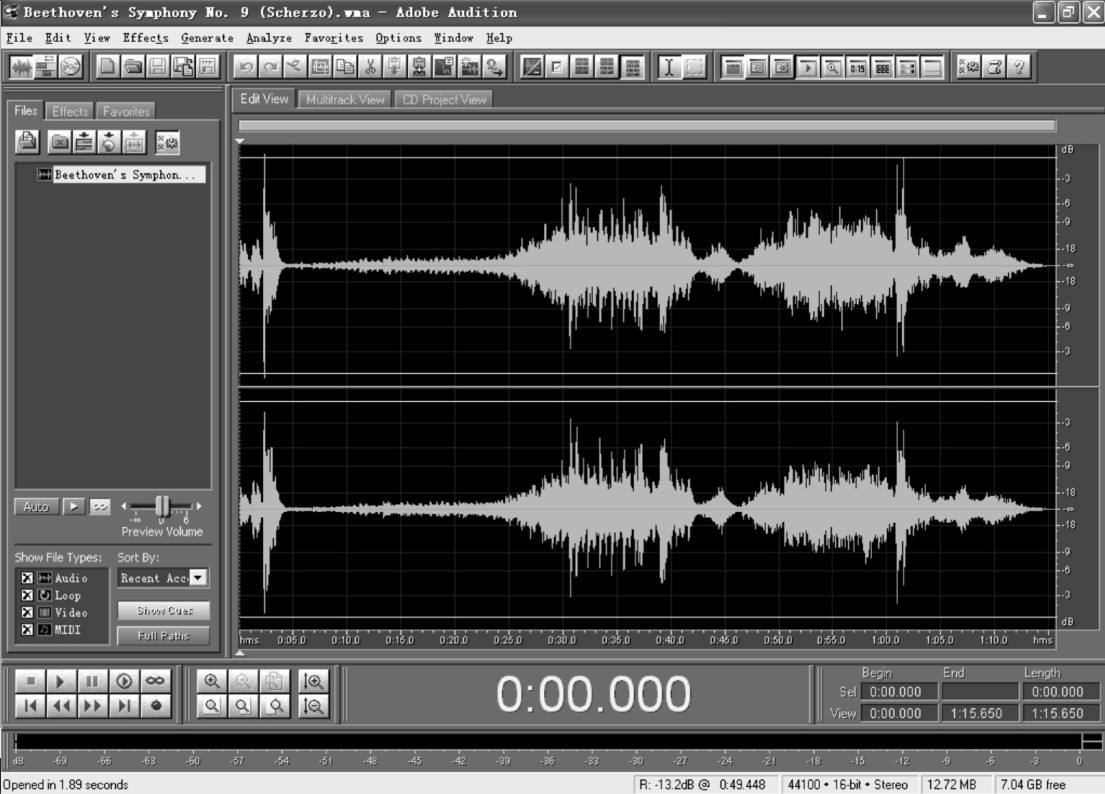
Task: Click the insert into multitrack icon in Files panel
Action: (x=85, y=142)
